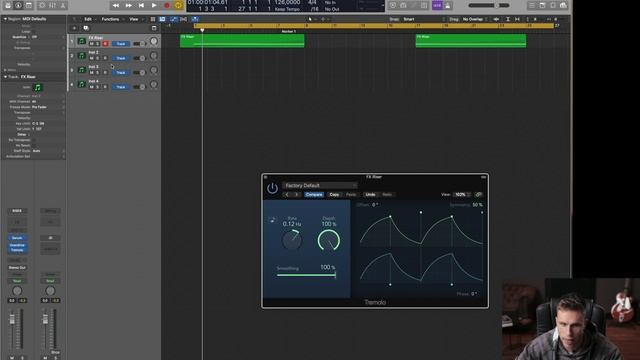Screen dimensions: 640x360
Task: Click the Catch Playhead button
Action: 195,19
